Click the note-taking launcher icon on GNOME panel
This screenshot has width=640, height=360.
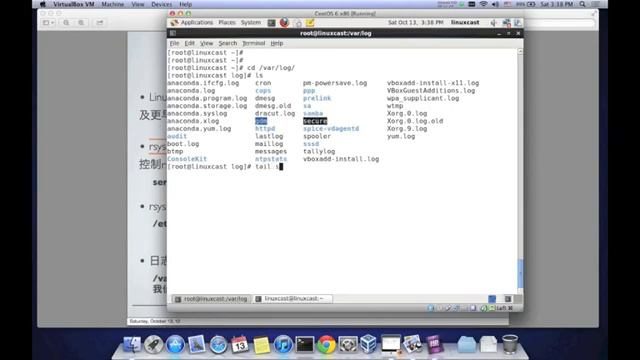(x=310, y=23)
